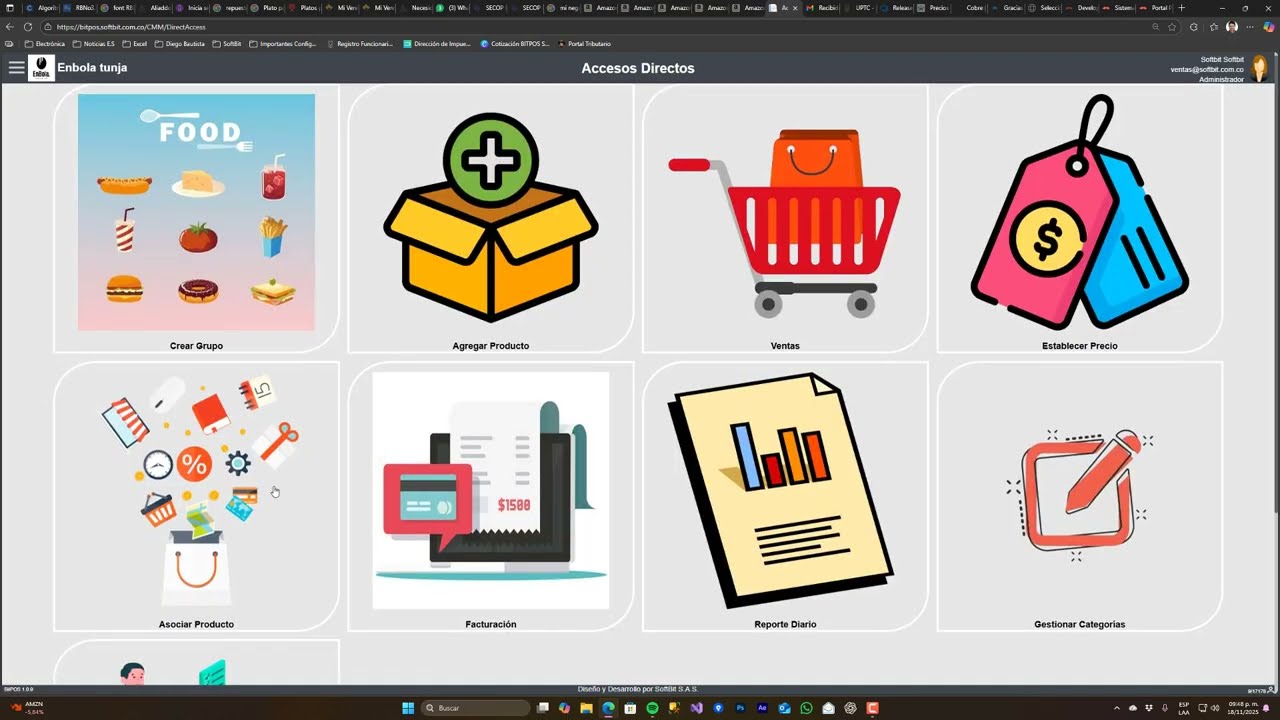Click the Enbola tunja store name
1280x720 pixels.
pyautogui.click(x=92, y=68)
